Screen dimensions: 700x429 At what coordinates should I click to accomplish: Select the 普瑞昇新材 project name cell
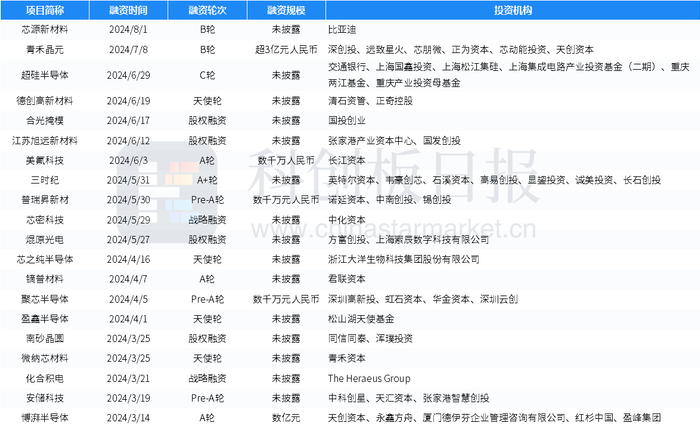pyautogui.click(x=45, y=200)
